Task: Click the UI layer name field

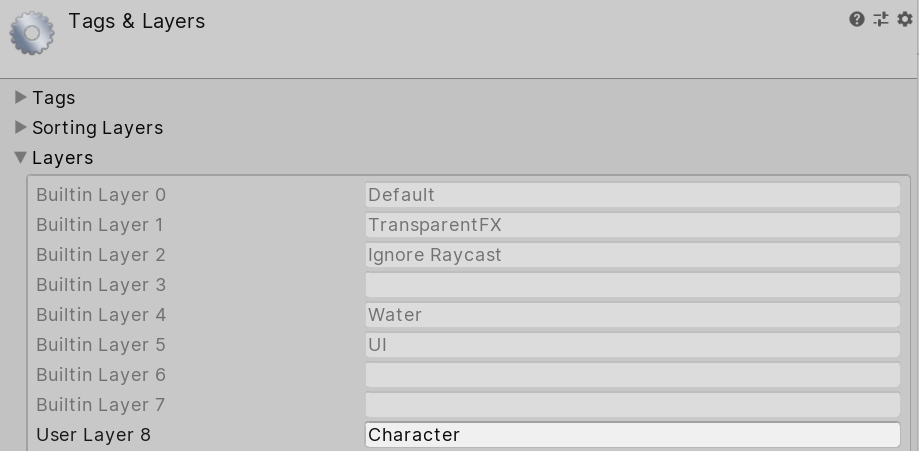Action: point(632,345)
